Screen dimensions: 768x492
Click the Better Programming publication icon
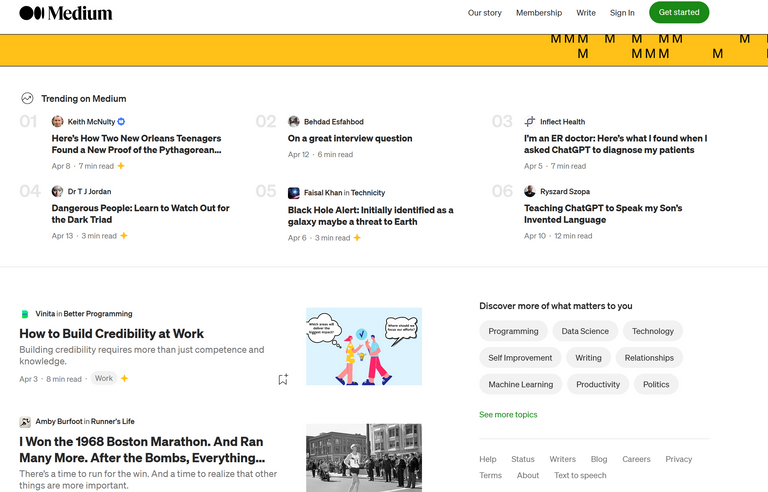[x=24, y=314]
